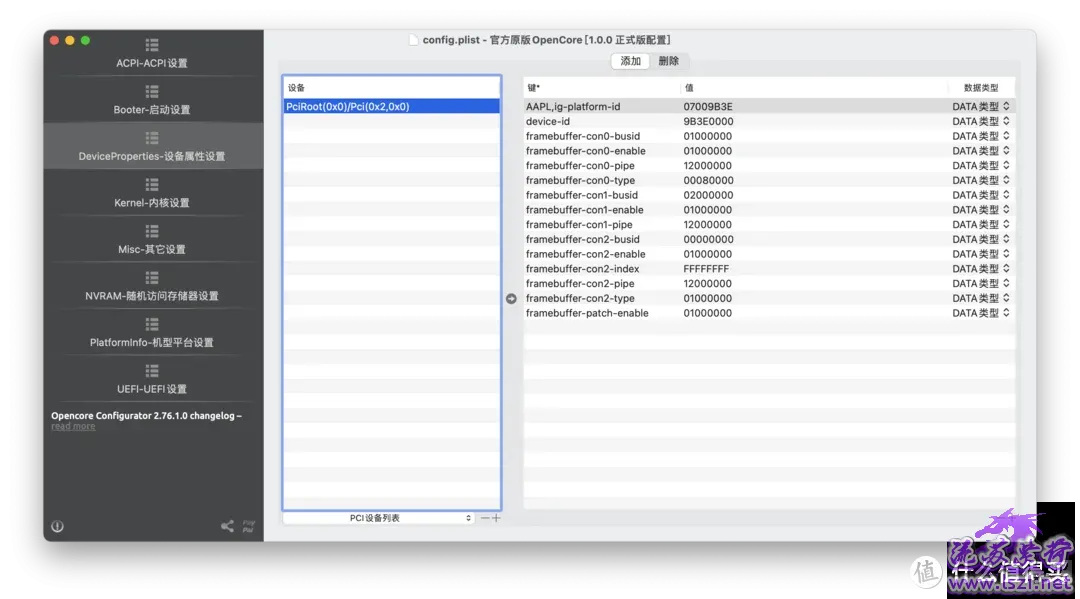Select the framebuffer-patch-enable key

click(x=587, y=313)
